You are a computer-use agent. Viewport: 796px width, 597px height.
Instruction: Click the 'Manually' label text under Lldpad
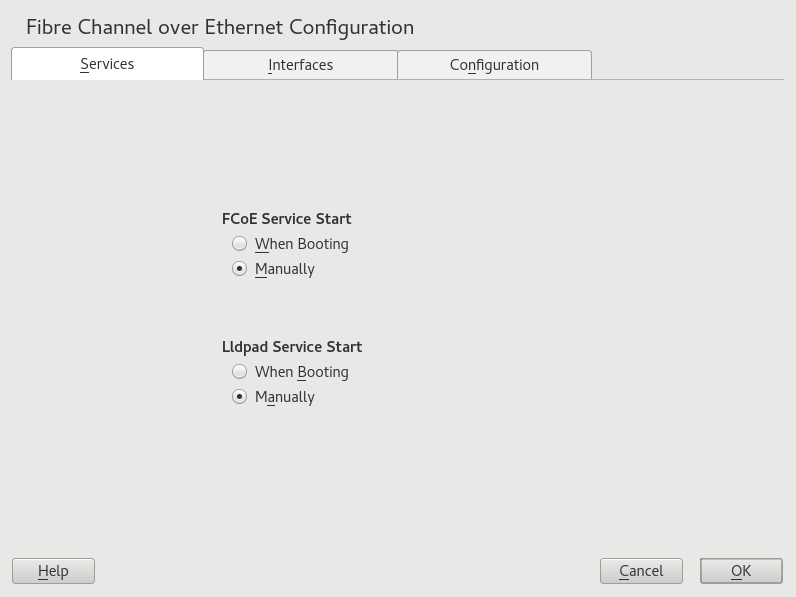[285, 397]
